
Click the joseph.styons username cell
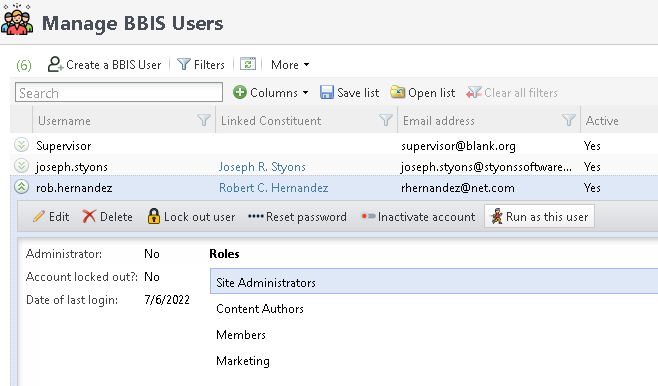point(72,167)
